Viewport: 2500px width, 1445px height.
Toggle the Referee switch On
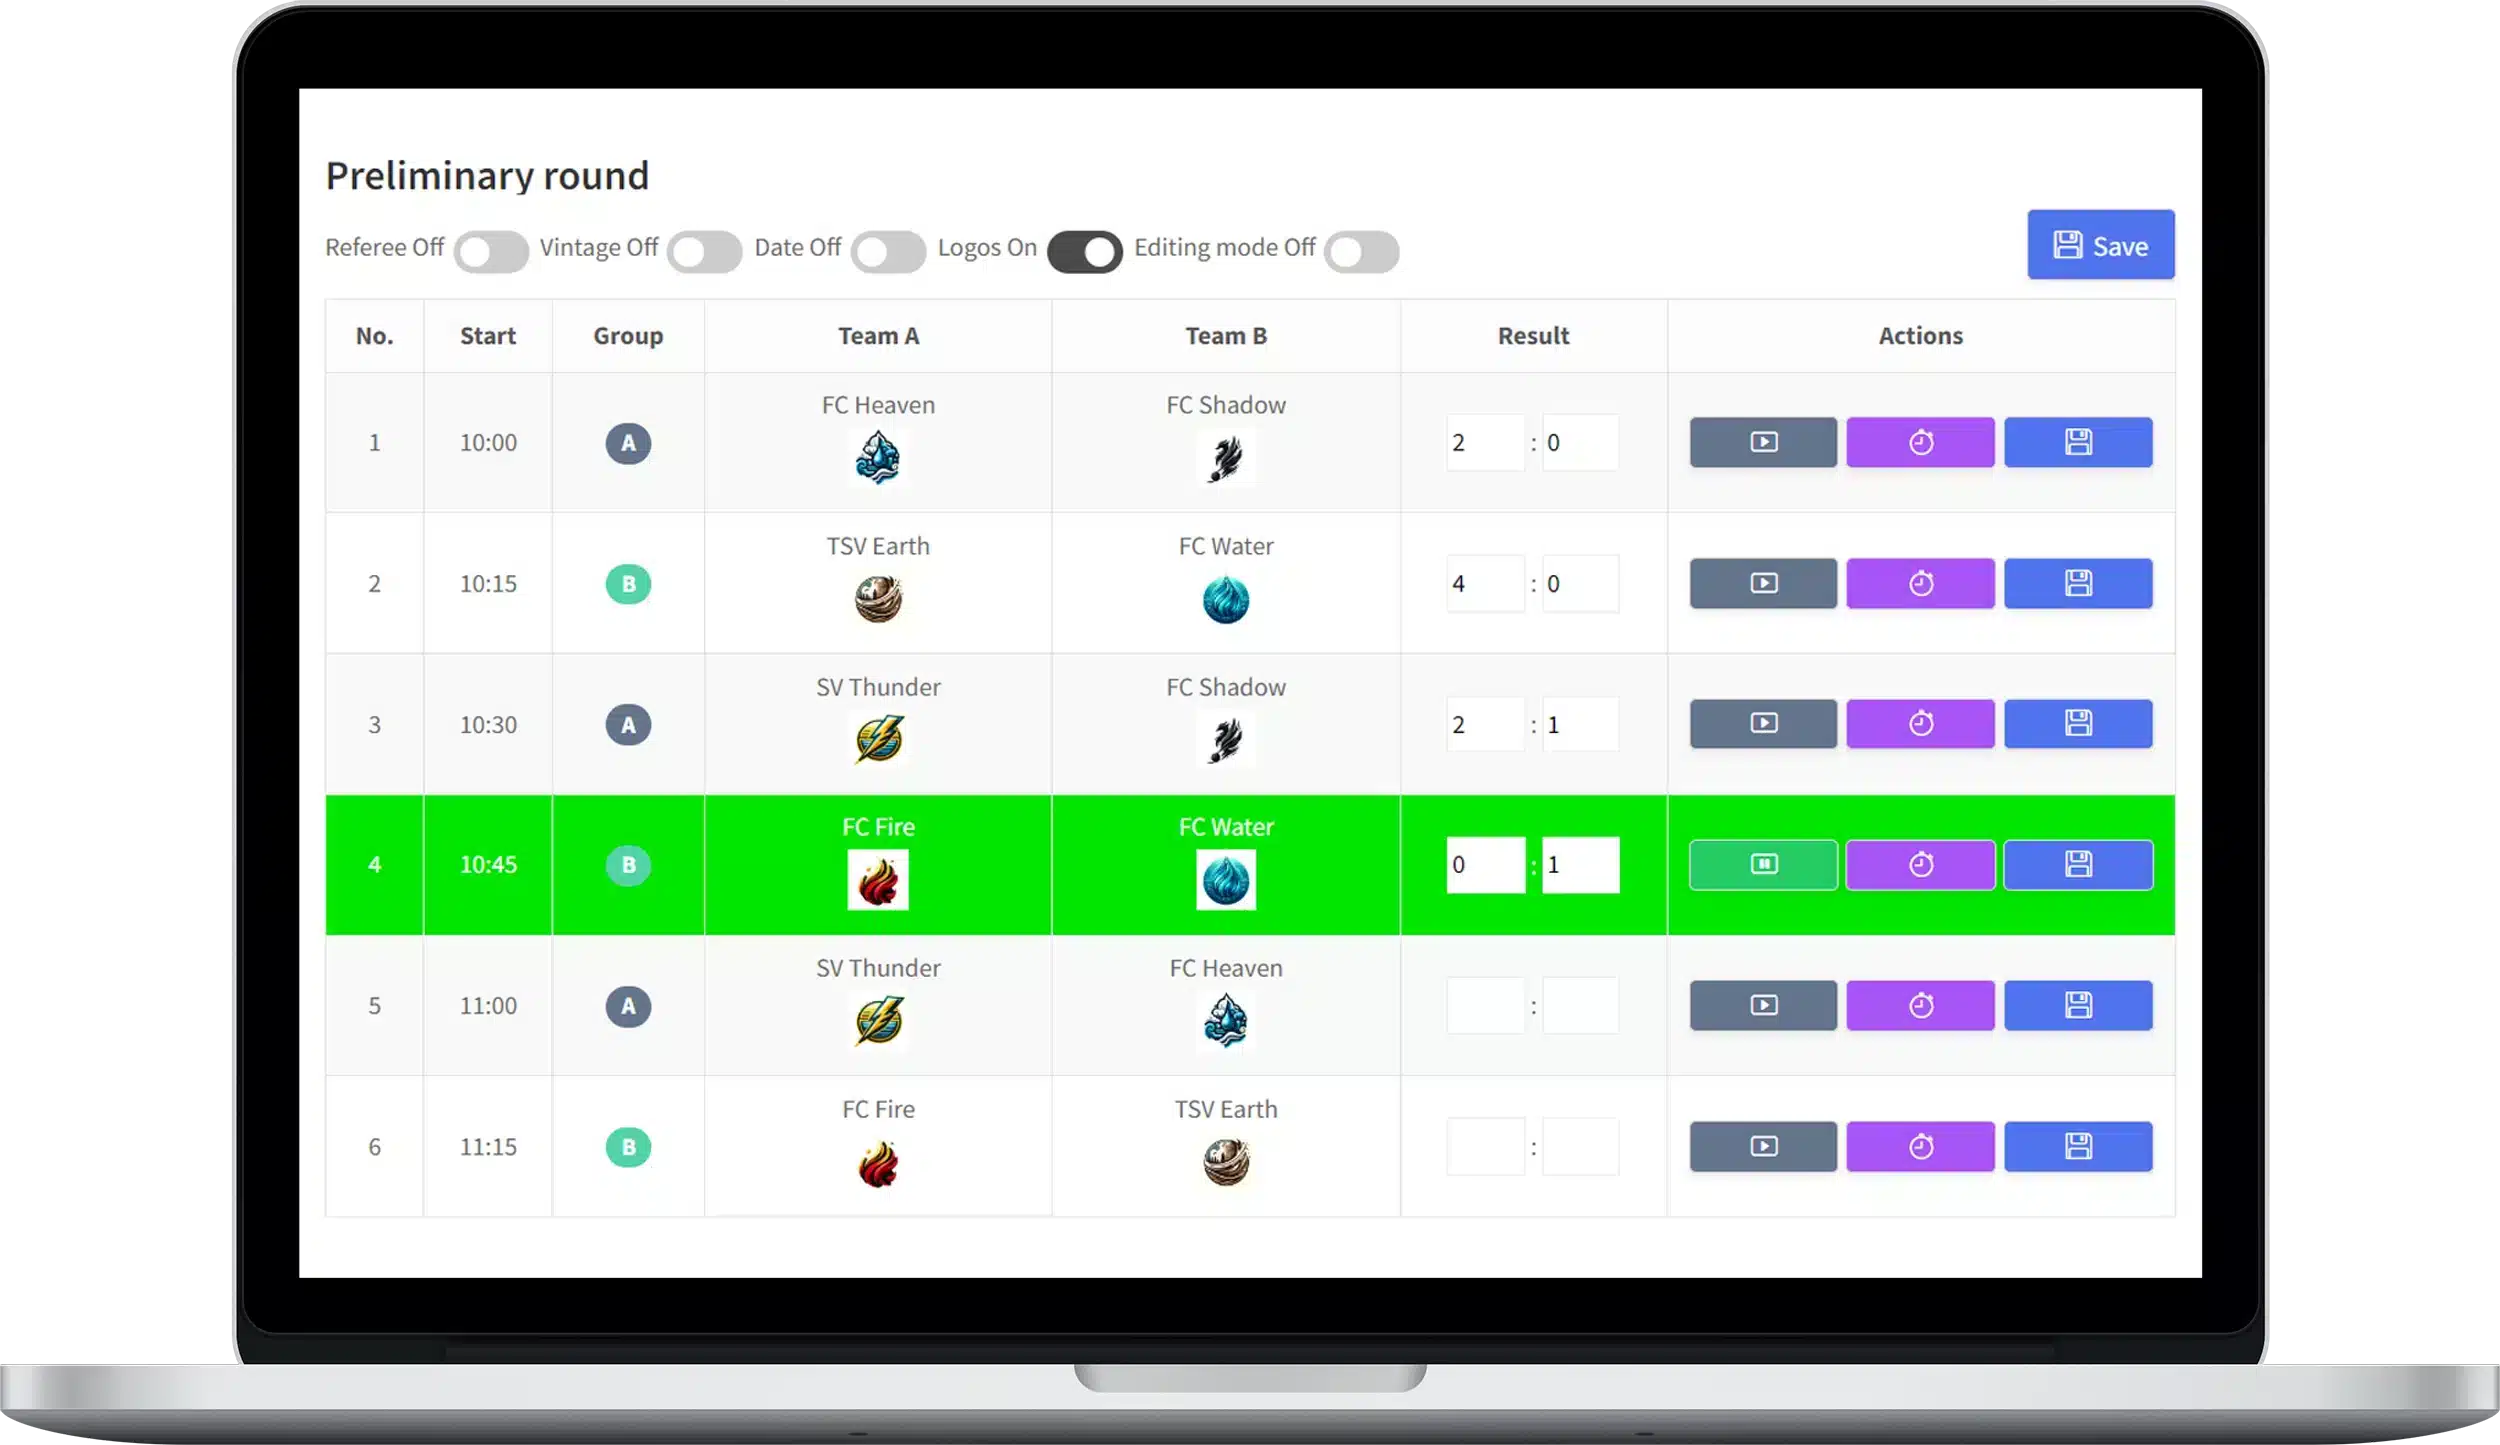[492, 248]
